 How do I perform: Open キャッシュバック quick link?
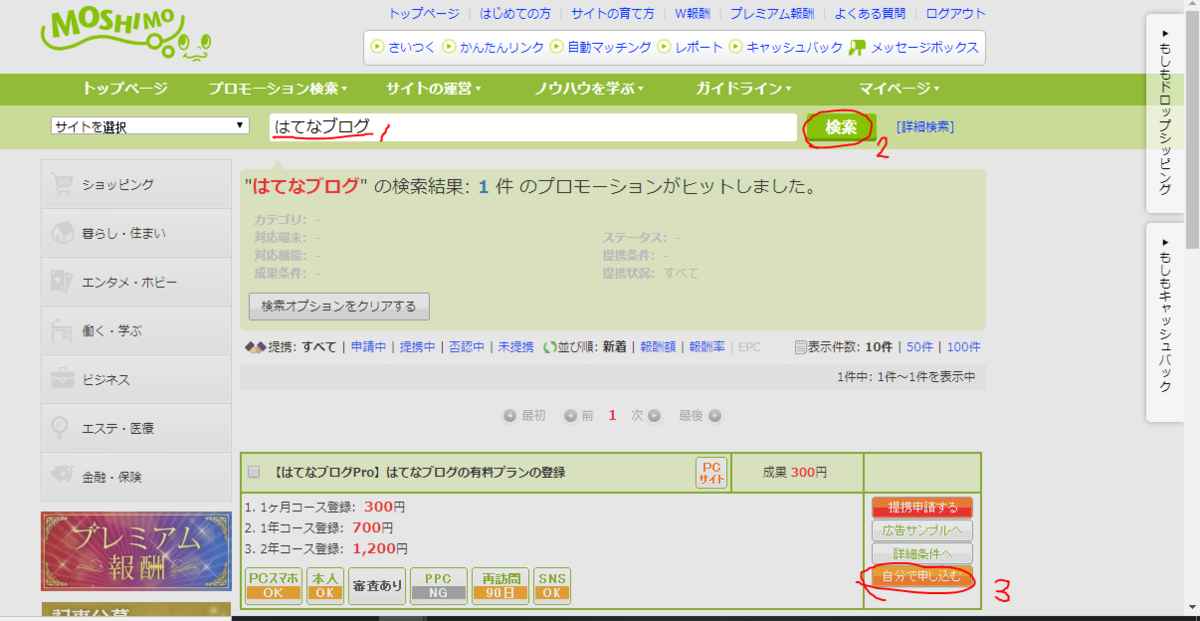tap(785, 47)
